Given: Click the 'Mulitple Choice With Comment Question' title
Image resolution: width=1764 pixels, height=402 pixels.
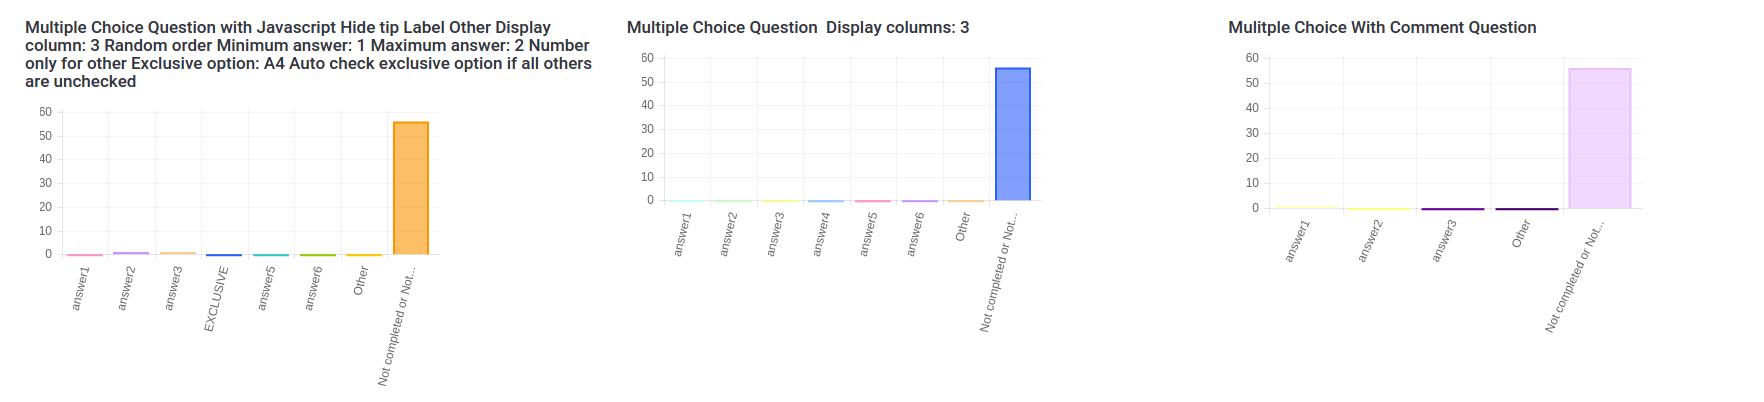Looking at the screenshot, I should [1381, 28].
